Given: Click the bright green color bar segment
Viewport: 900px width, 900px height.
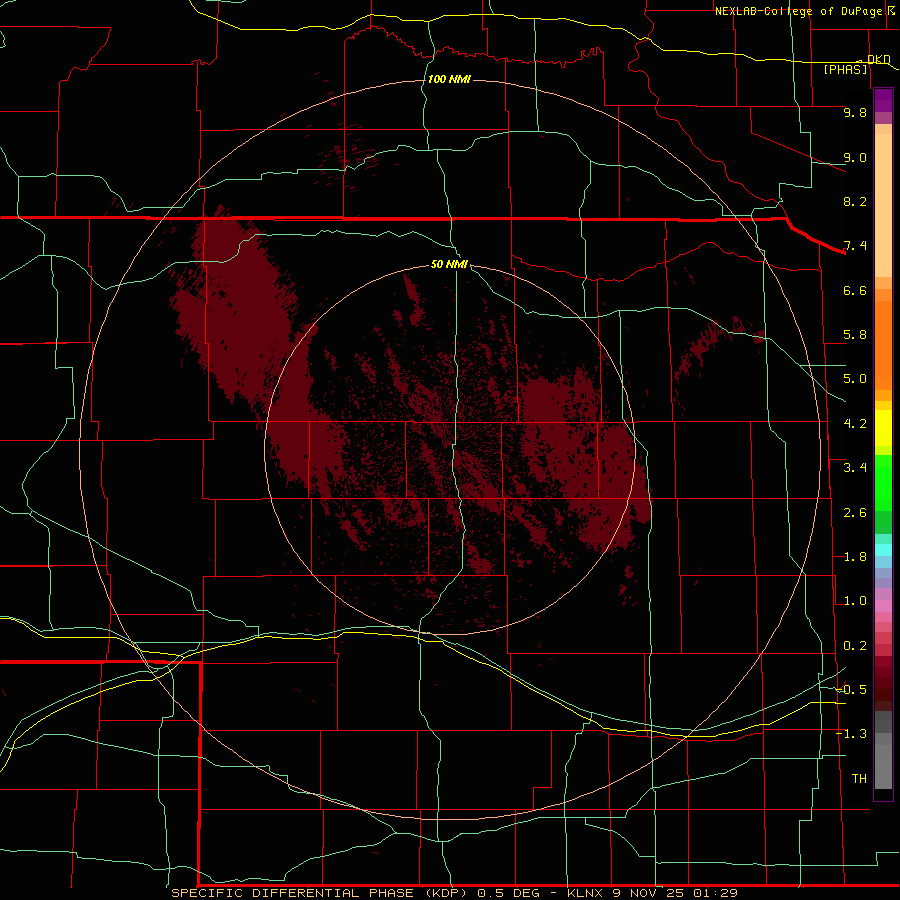Looking at the screenshot, I should coord(883,482).
